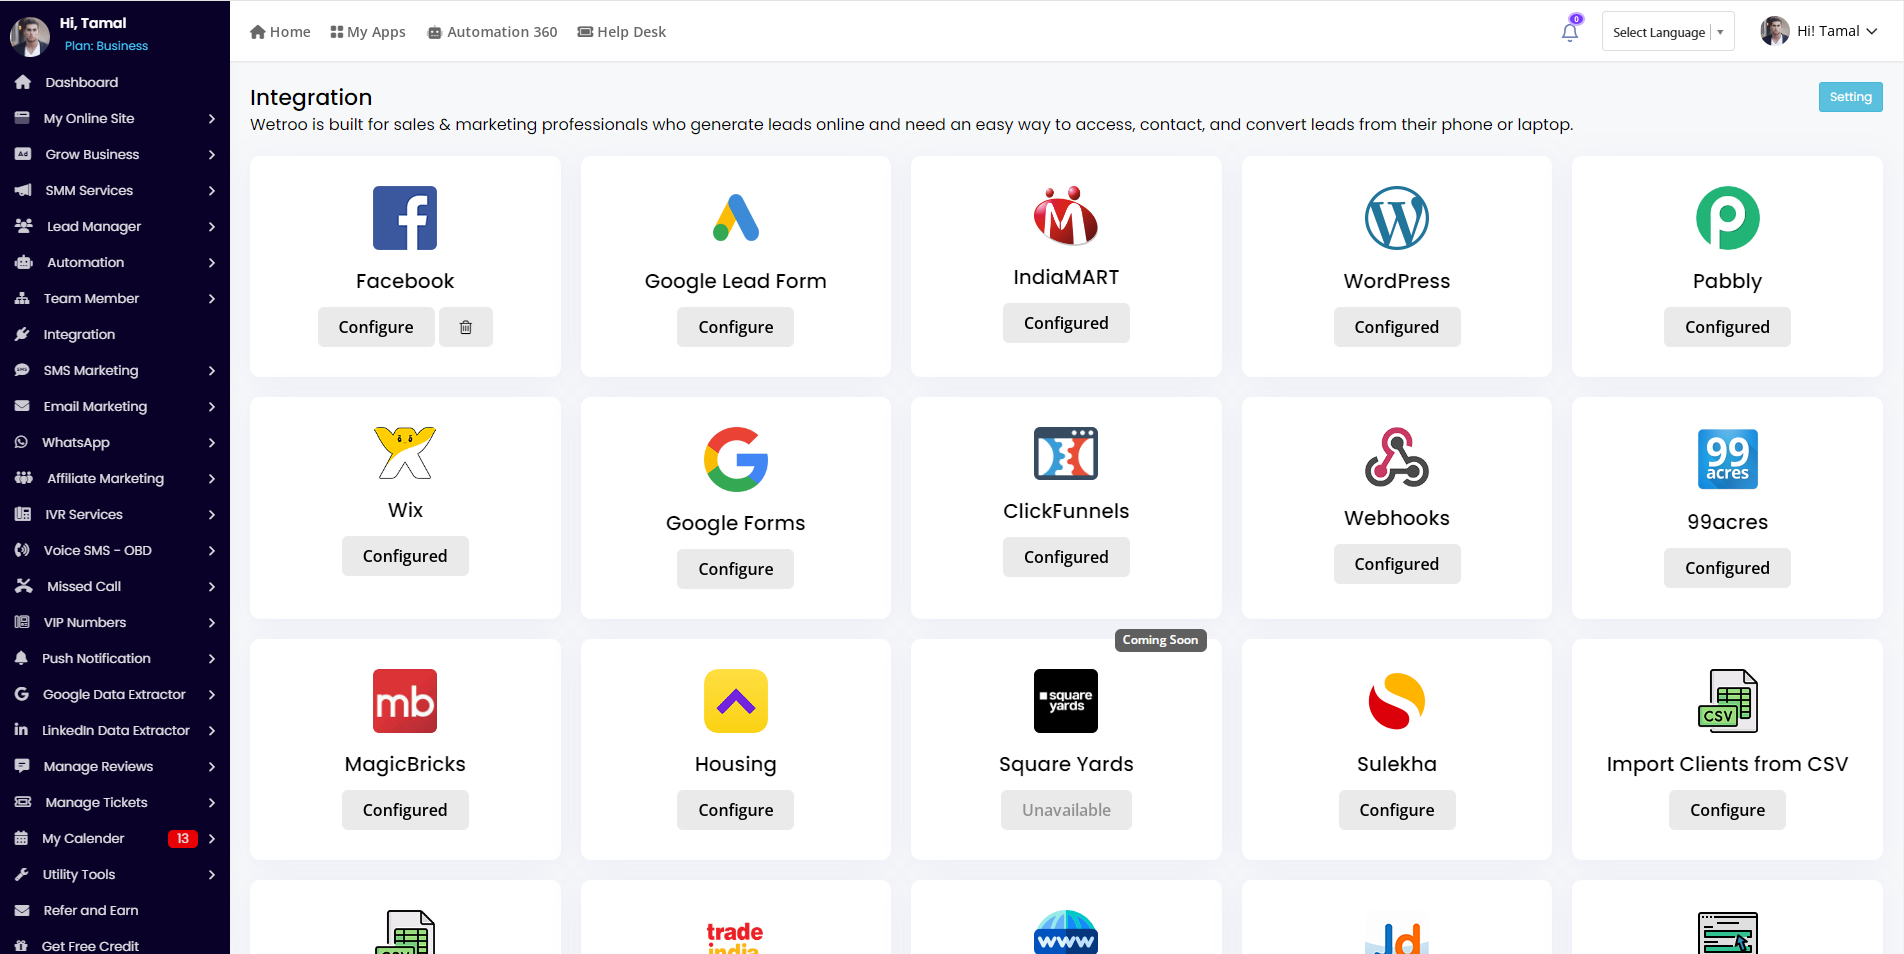This screenshot has height=954, width=1904.
Task: Click the Square Yards logo
Action: click(x=1066, y=701)
